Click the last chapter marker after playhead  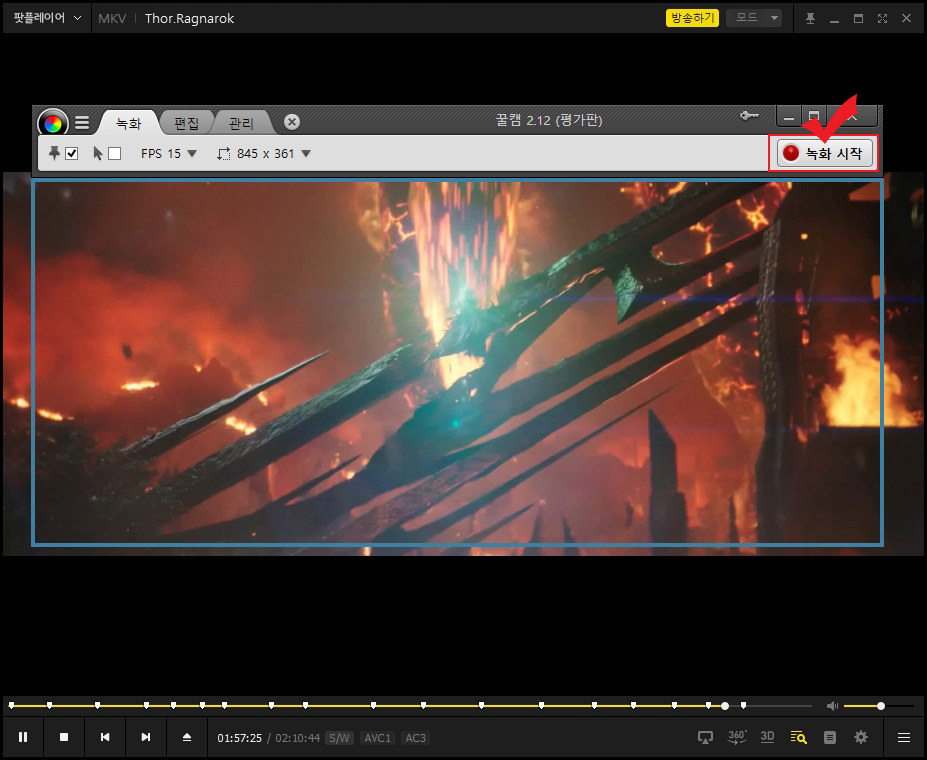[743, 705]
